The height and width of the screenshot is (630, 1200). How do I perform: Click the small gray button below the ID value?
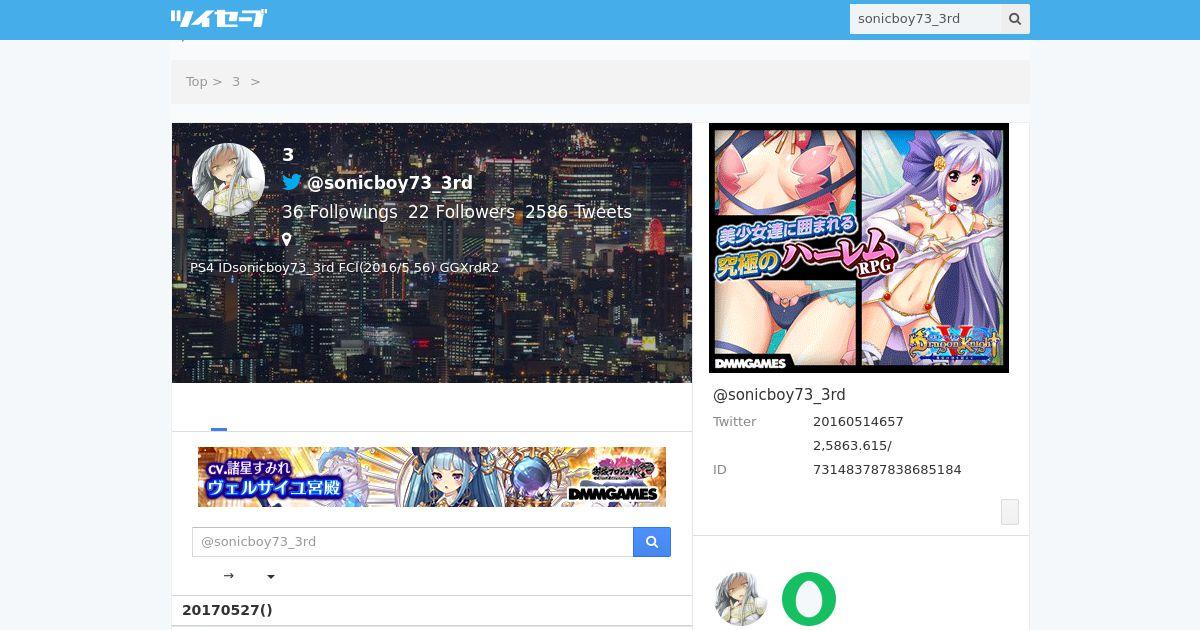tap(1010, 512)
